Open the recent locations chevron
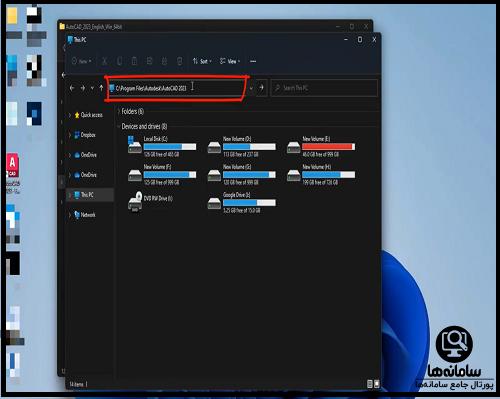Viewport: 500px width, 399px height. point(92,88)
